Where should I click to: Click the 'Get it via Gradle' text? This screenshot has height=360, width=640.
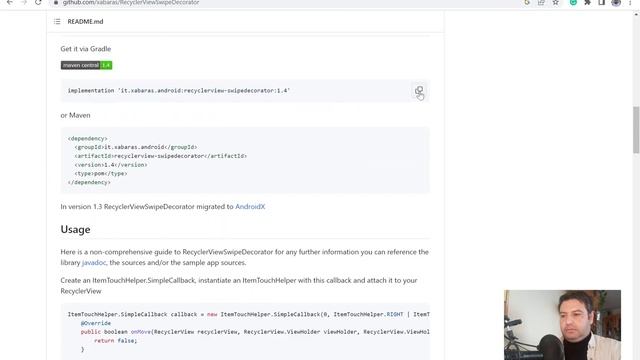coord(86,49)
